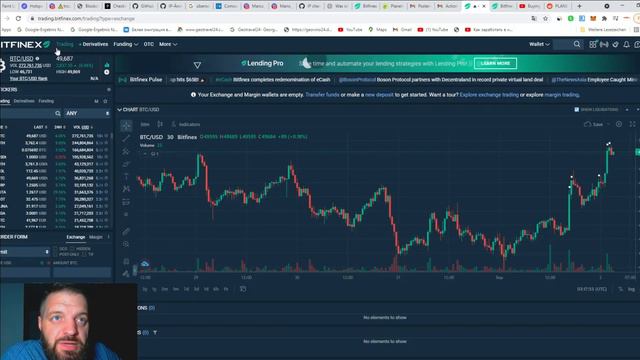The image size is (640, 360).
Task: Open the Derivatives menu item
Action: (x=95, y=44)
